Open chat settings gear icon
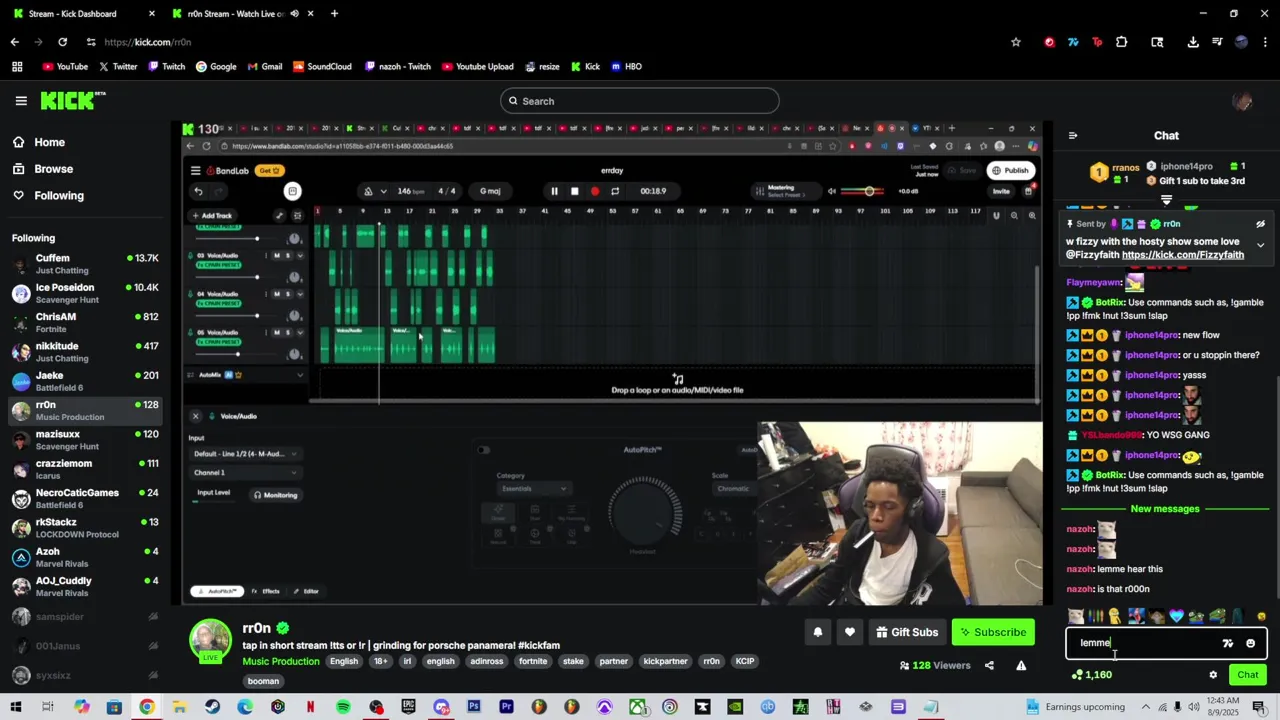Screen dimensions: 1280x720 [1213, 675]
